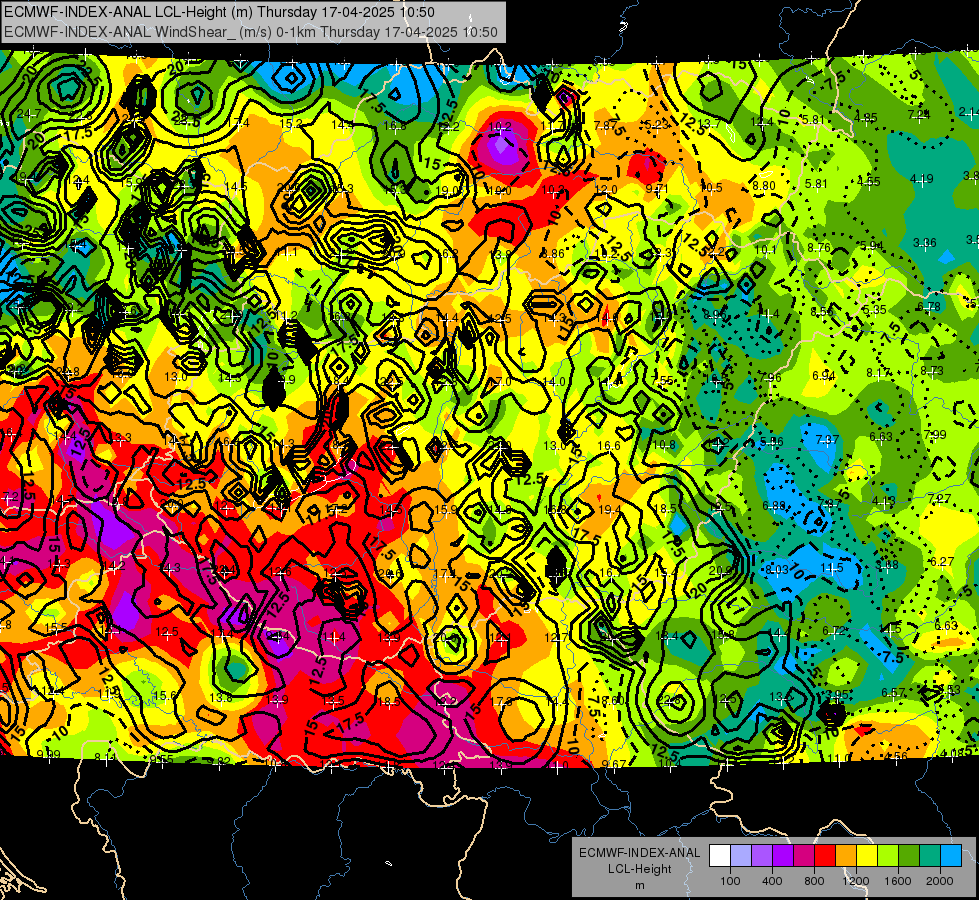
Task: Click the map value 5.94
Action: pos(872,245)
